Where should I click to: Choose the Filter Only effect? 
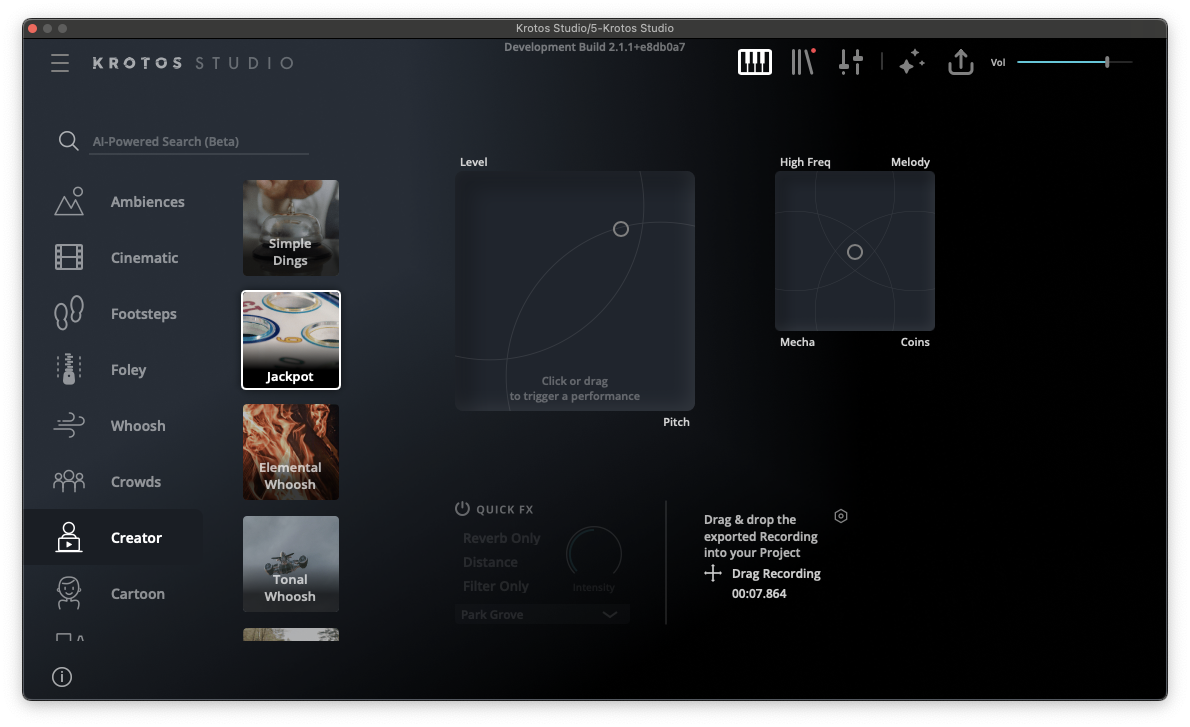(496, 586)
